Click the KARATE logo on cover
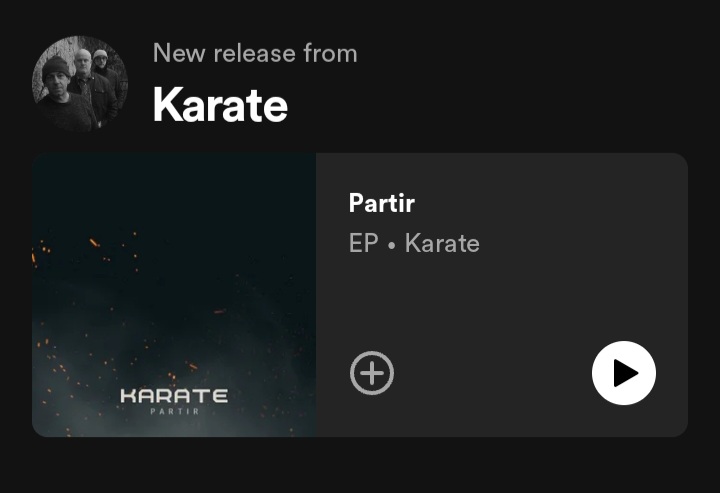This screenshot has width=720, height=493. [174, 396]
